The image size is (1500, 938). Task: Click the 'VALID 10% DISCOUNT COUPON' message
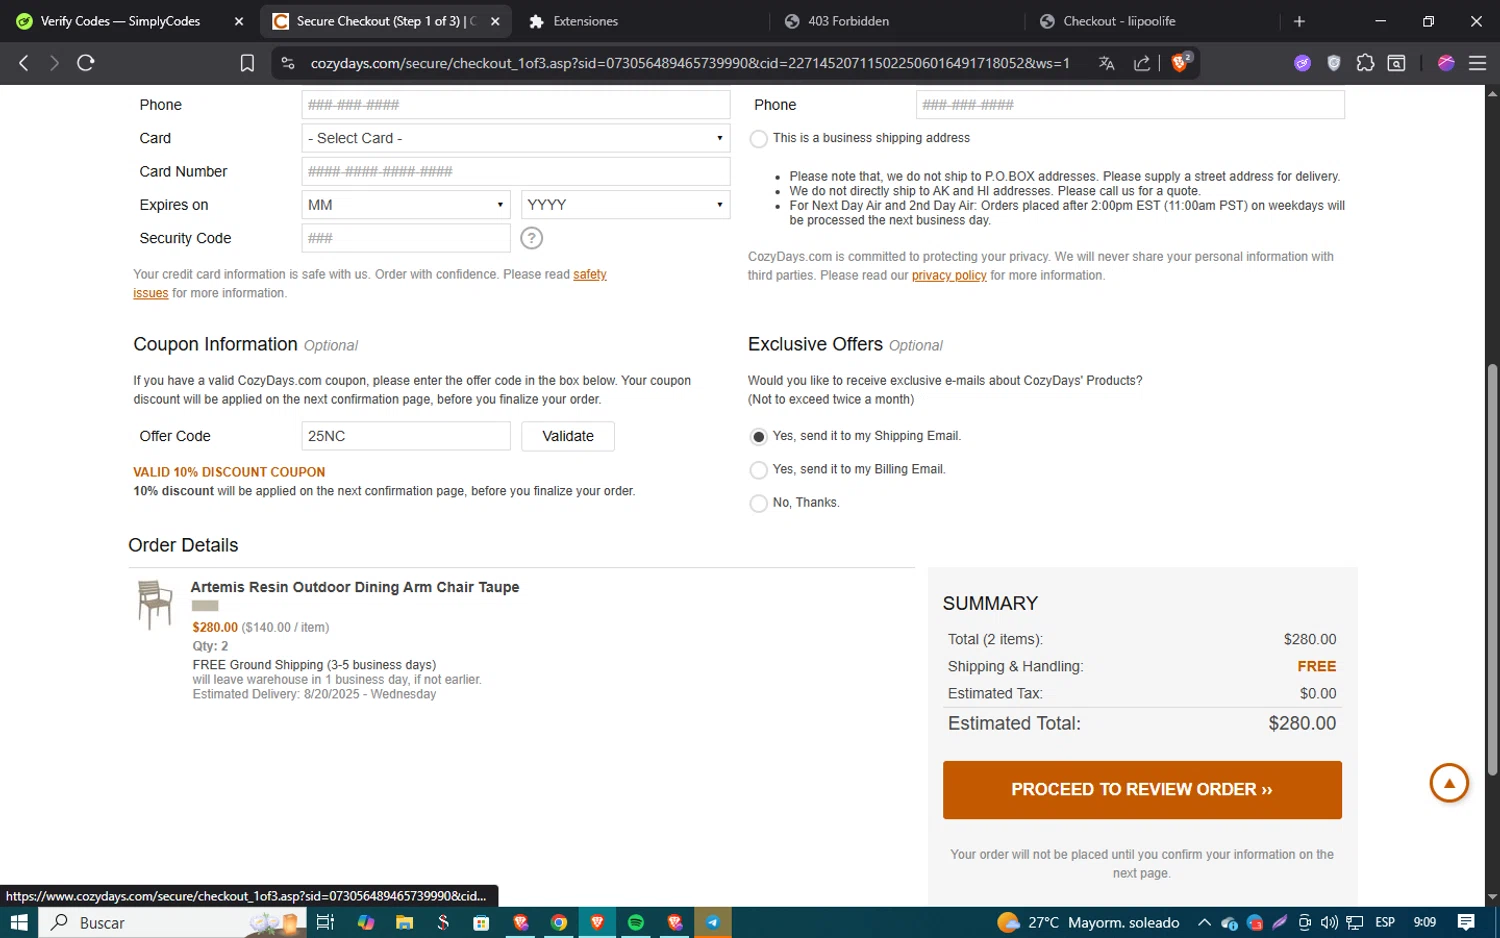pos(229,472)
